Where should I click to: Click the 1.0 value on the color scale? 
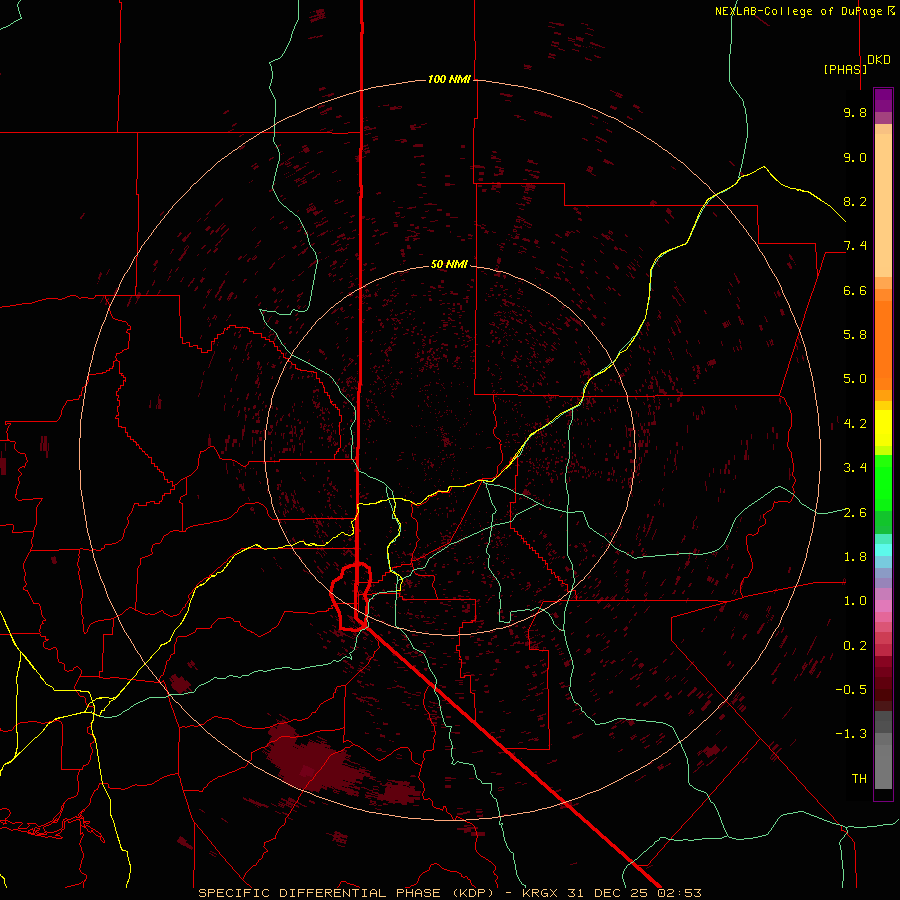point(855,601)
